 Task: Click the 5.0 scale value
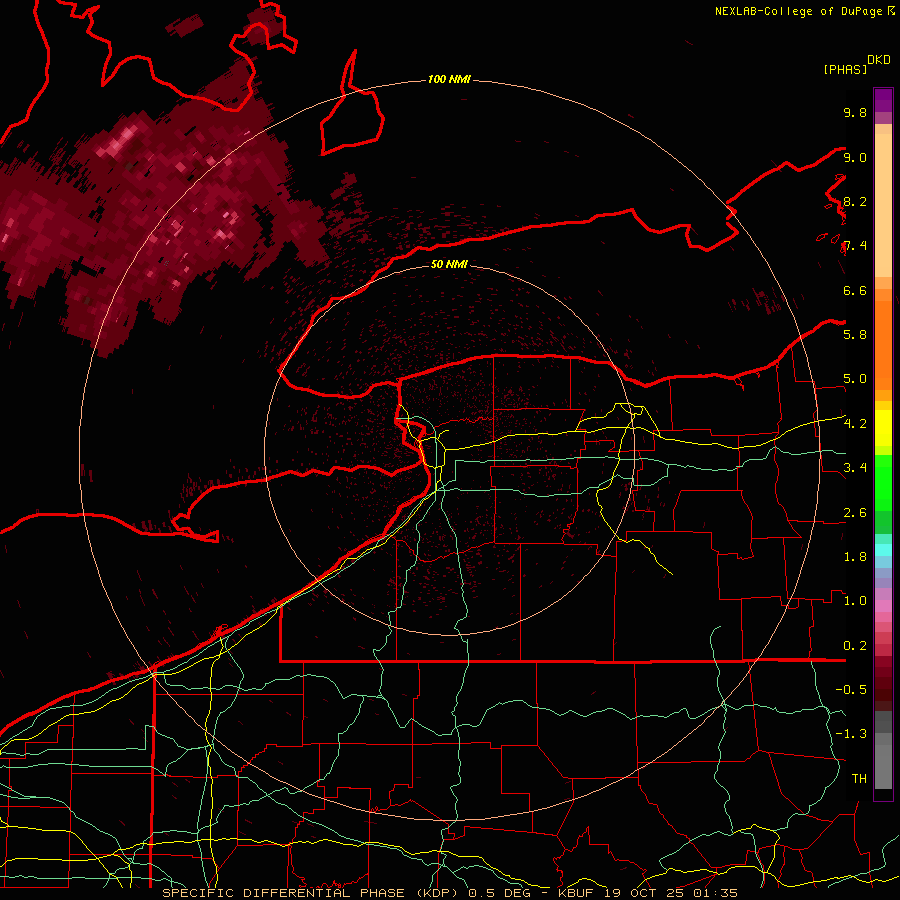pyautogui.click(x=855, y=379)
